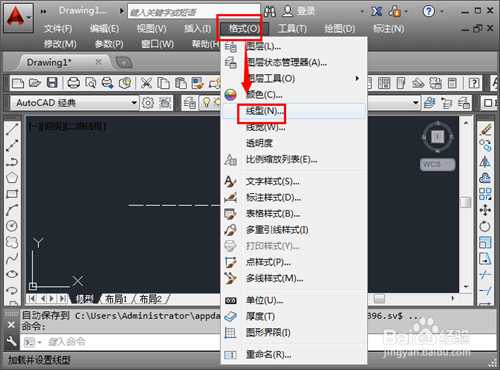Select the Revision Cloud tool
The width and height of the screenshot is (500, 370).
click(x=12, y=242)
